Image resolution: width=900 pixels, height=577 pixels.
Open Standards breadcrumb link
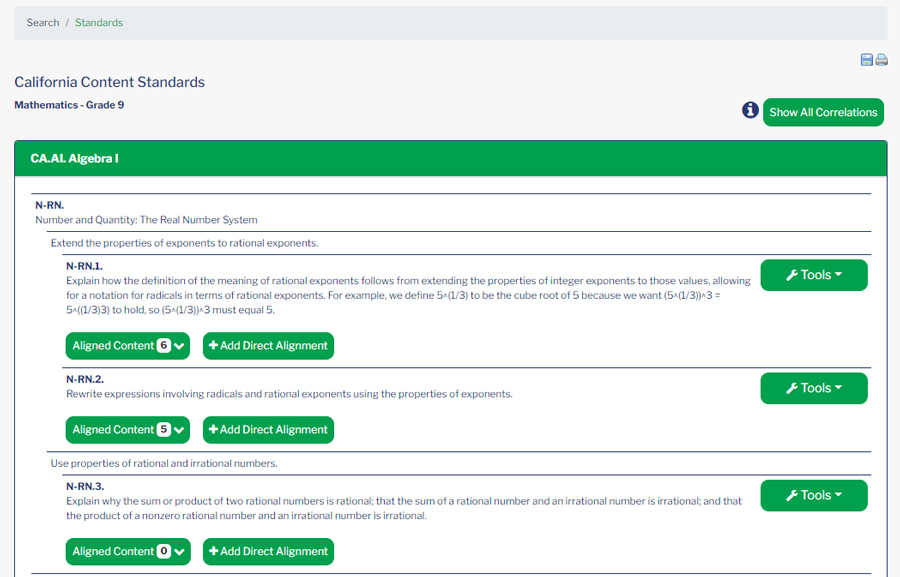[x=99, y=22]
